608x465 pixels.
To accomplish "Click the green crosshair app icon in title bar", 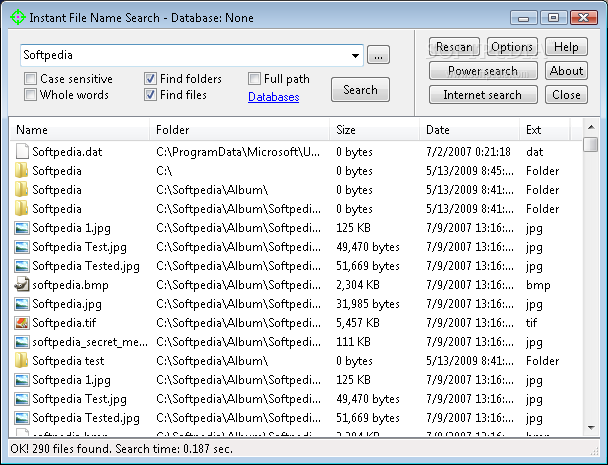I will click(x=17, y=17).
